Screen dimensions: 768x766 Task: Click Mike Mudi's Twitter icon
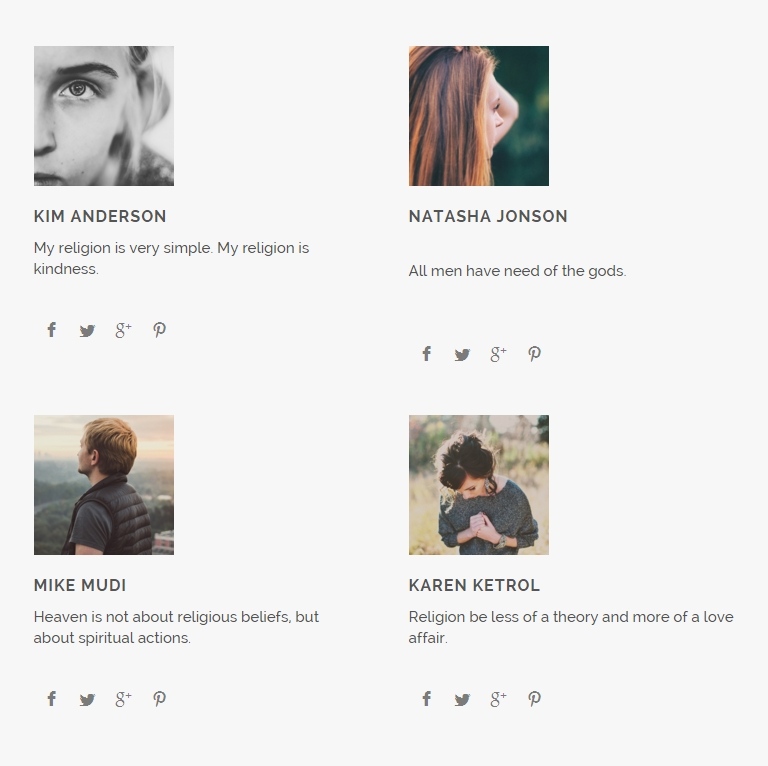[x=87, y=699]
